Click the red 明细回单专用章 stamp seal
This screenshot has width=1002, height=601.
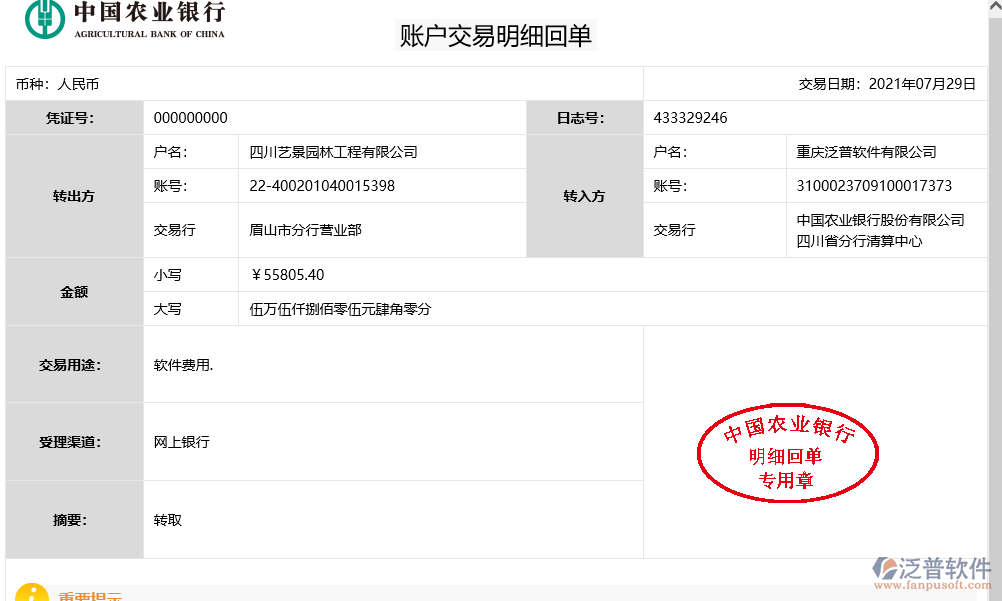788,452
